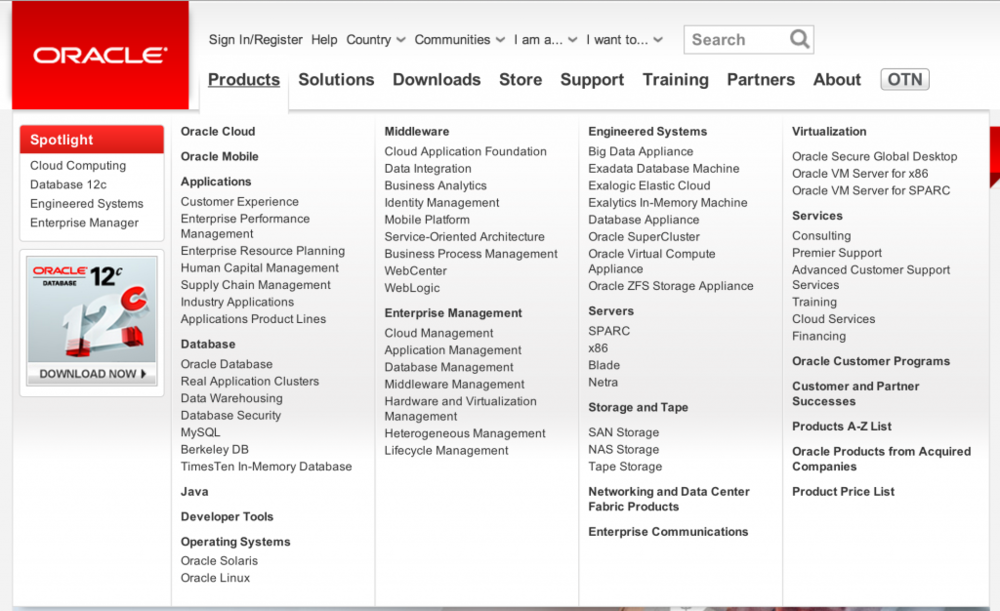Open Cloud Computing in Spotlight
Screen dimensions: 1000x611
[x=78, y=165]
